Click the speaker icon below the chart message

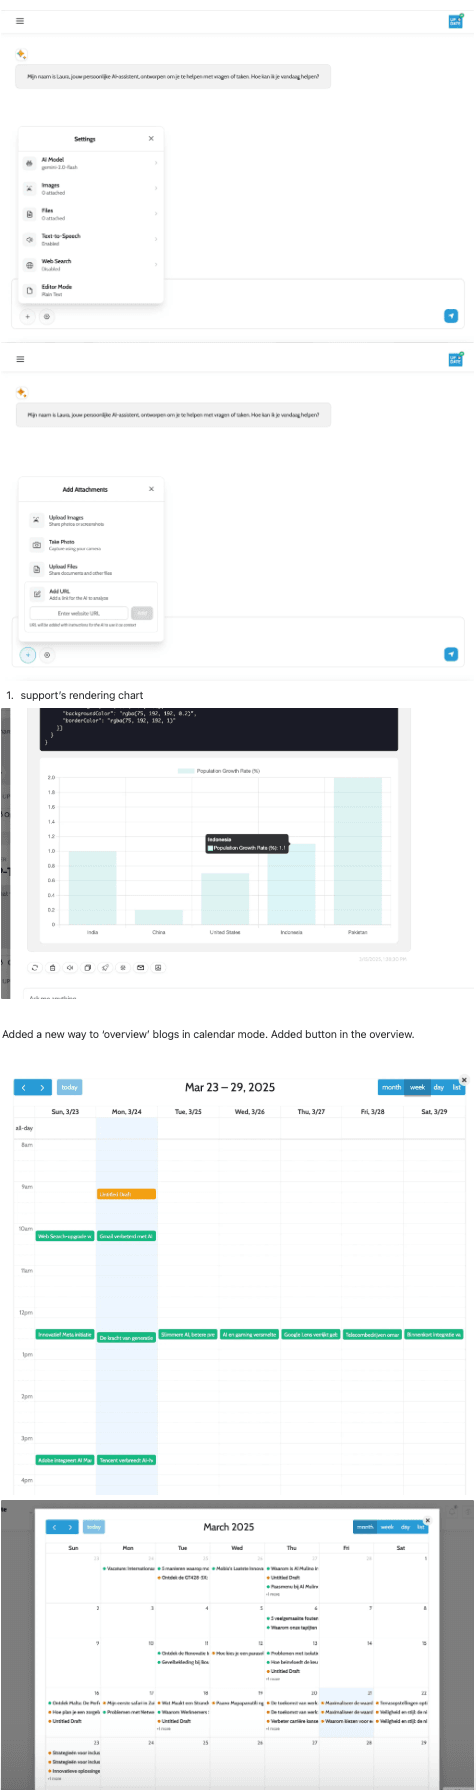(70, 967)
